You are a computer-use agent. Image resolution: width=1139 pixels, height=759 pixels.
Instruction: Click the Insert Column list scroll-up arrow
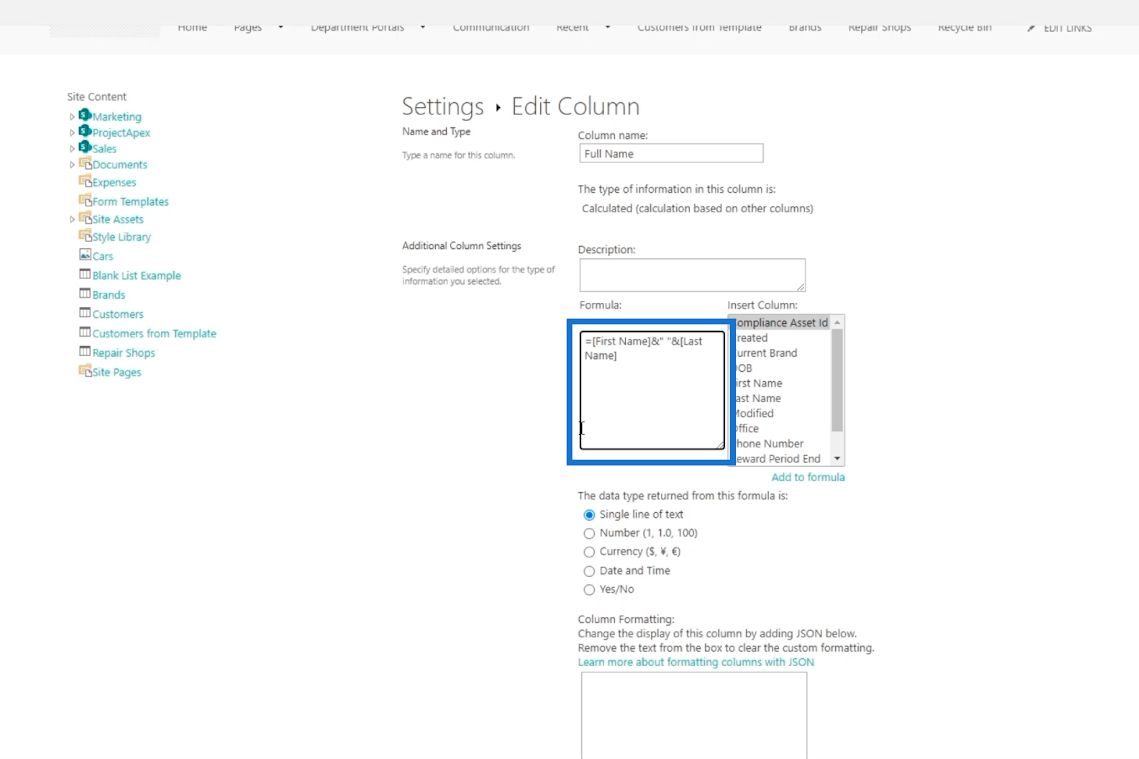click(x=837, y=322)
